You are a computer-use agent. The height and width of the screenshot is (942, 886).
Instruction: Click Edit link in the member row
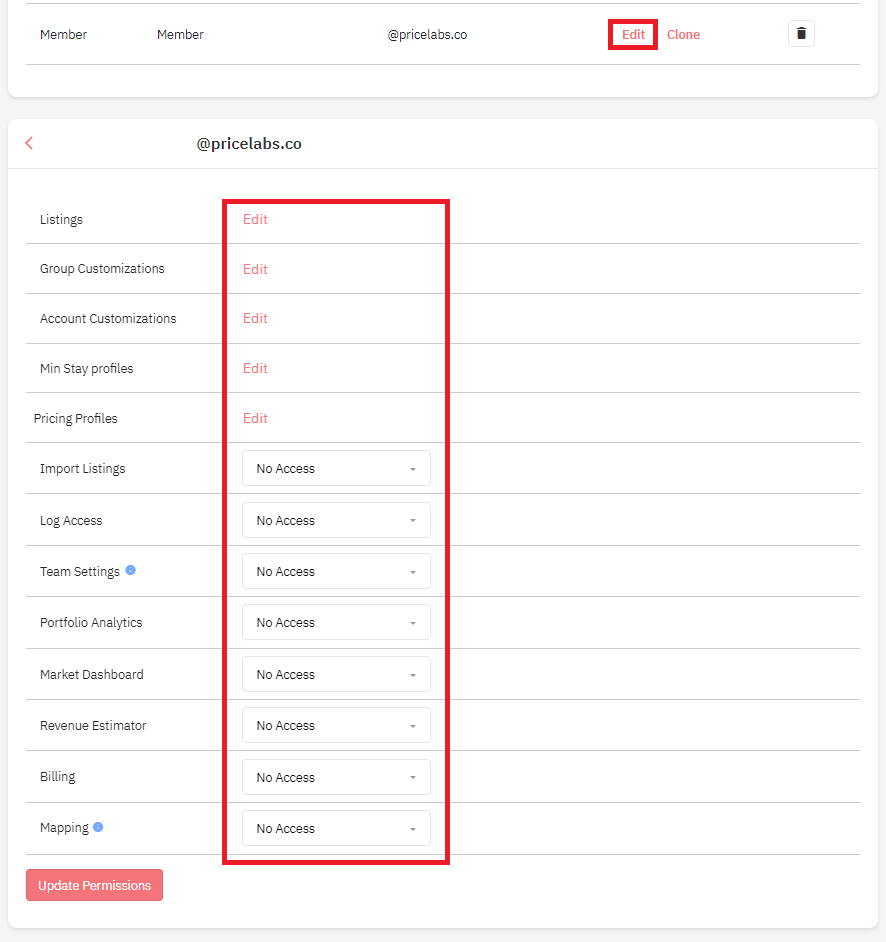coord(633,34)
